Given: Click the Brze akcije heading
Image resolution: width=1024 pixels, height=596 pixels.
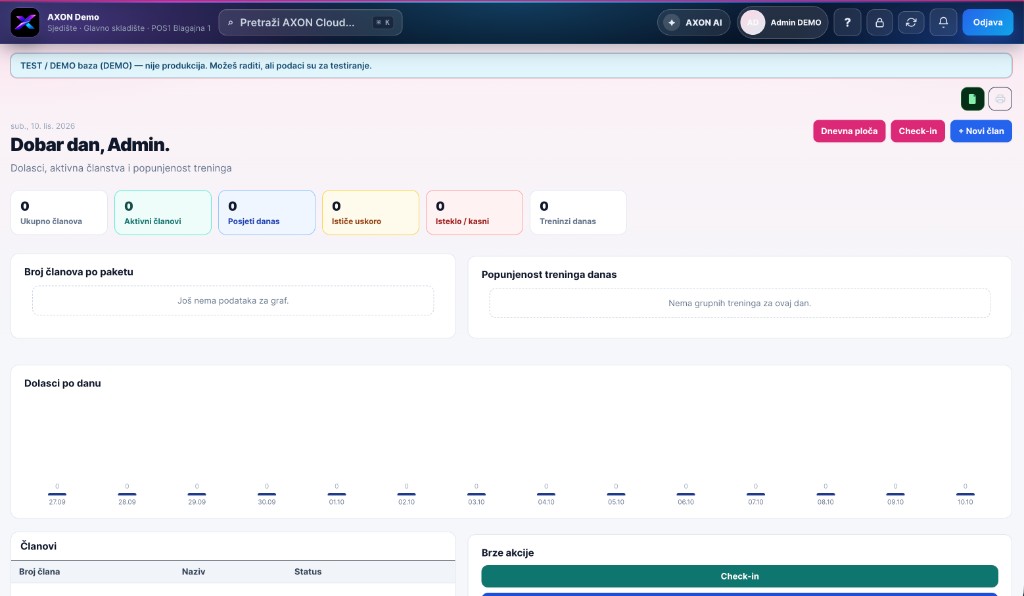Looking at the screenshot, I should [507, 552].
